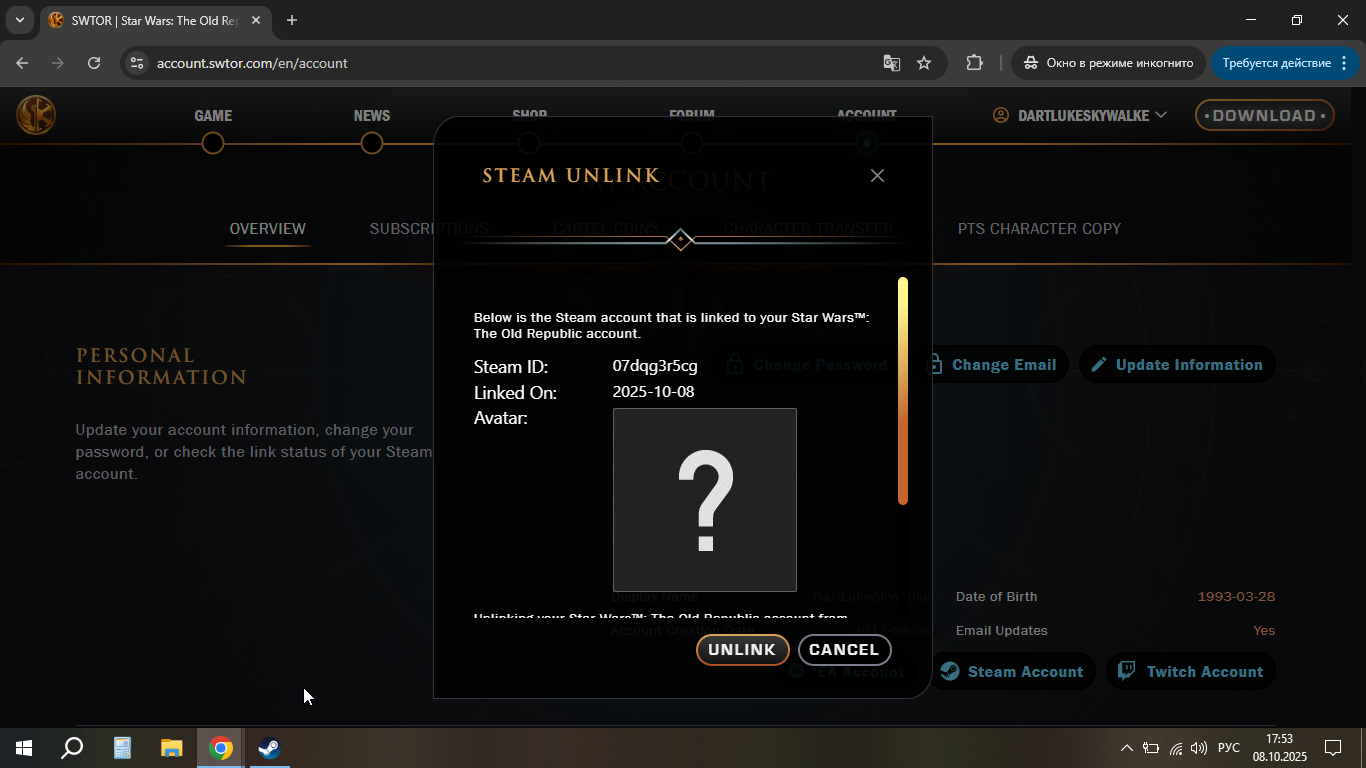Viewport: 1366px width, 768px height.
Task: Click the Update Information button
Action: pyautogui.click(x=1177, y=365)
